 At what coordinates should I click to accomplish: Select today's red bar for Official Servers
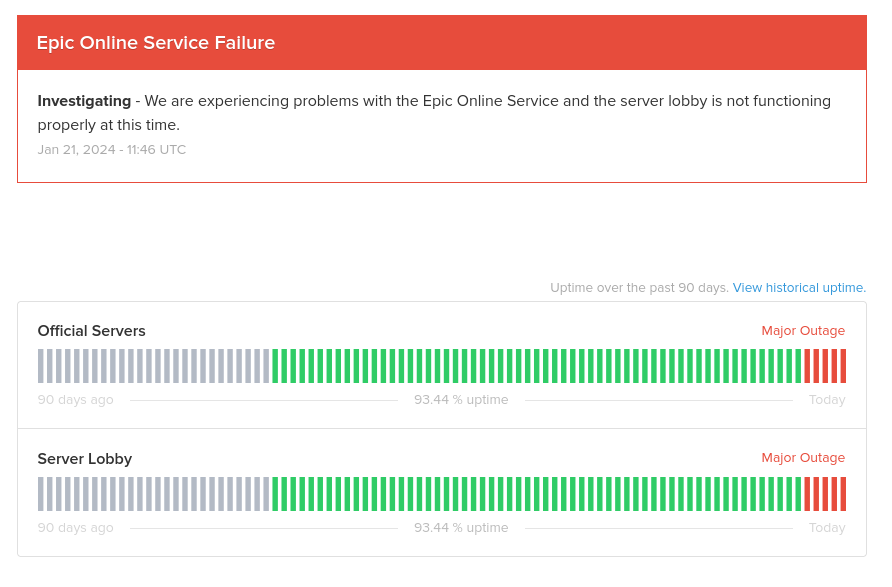[x=843, y=366]
